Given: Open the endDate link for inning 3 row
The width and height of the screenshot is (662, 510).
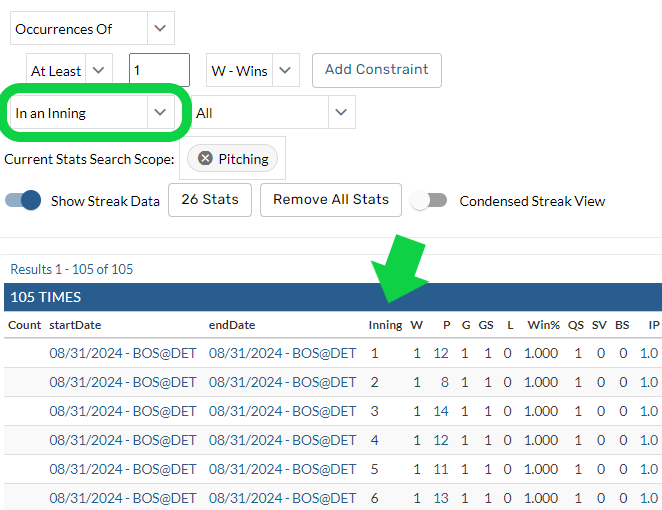Looking at the screenshot, I should tap(282, 411).
